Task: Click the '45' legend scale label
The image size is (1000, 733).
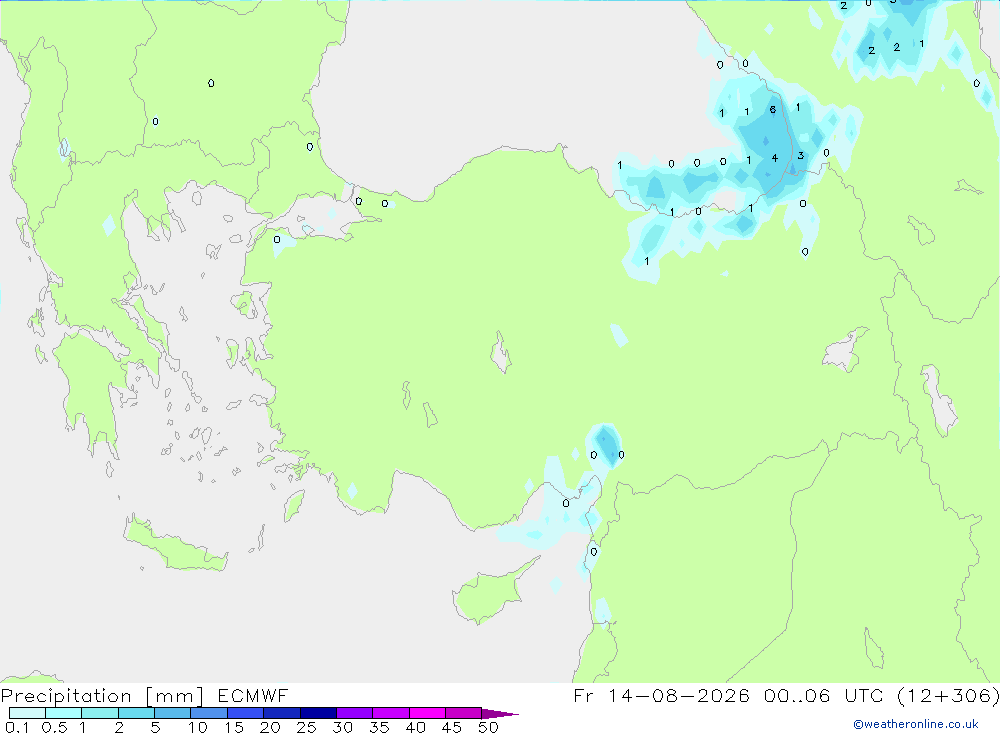Action: coord(452,727)
